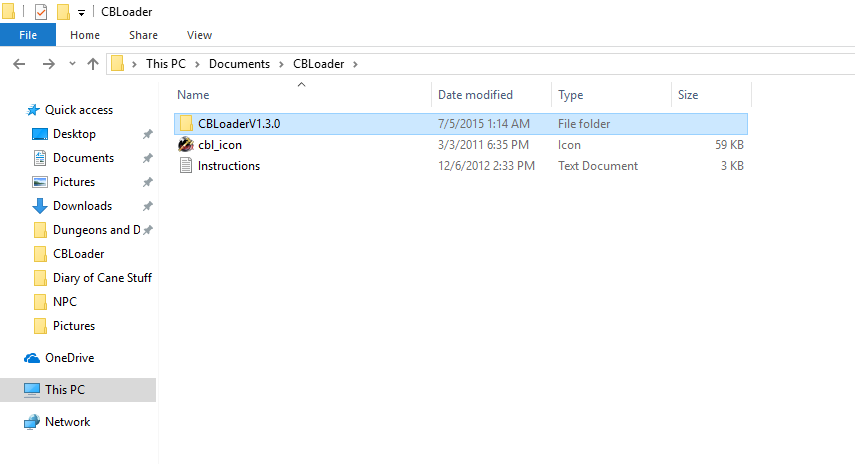The image size is (855, 464).
Task: Open the File ribbon tab
Action: pos(28,35)
